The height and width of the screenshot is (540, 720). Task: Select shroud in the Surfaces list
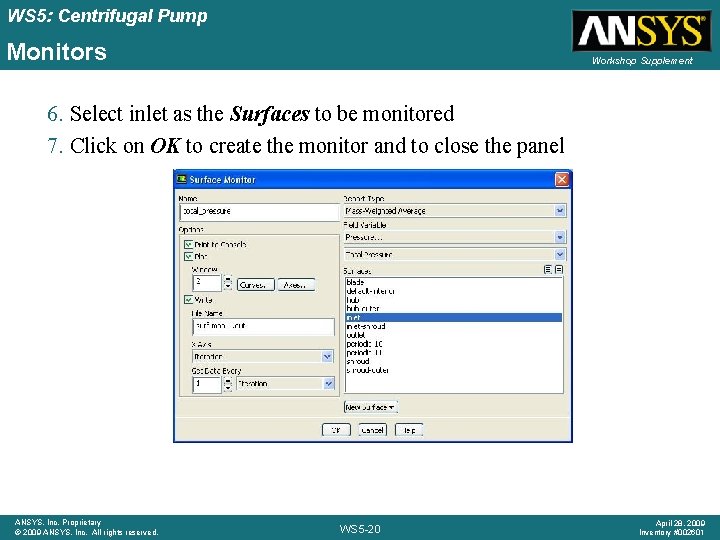[x=453, y=361]
